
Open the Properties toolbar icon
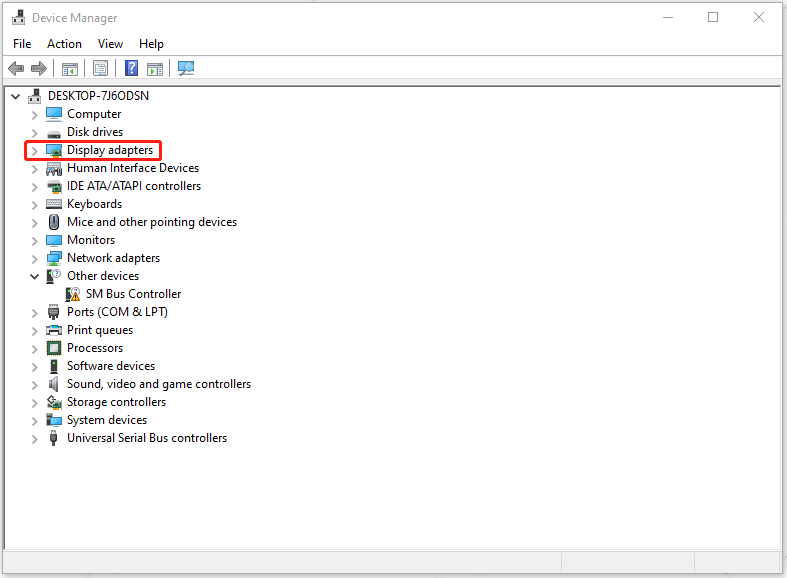click(100, 68)
